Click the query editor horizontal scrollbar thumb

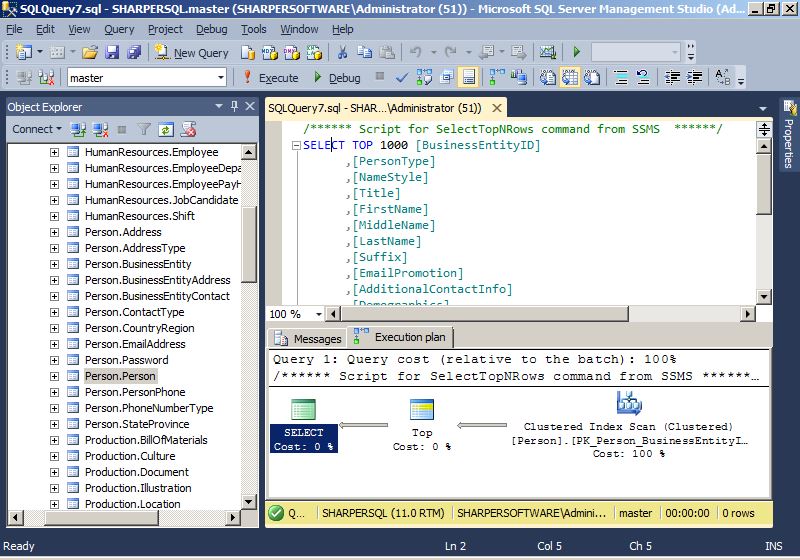click(x=484, y=314)
